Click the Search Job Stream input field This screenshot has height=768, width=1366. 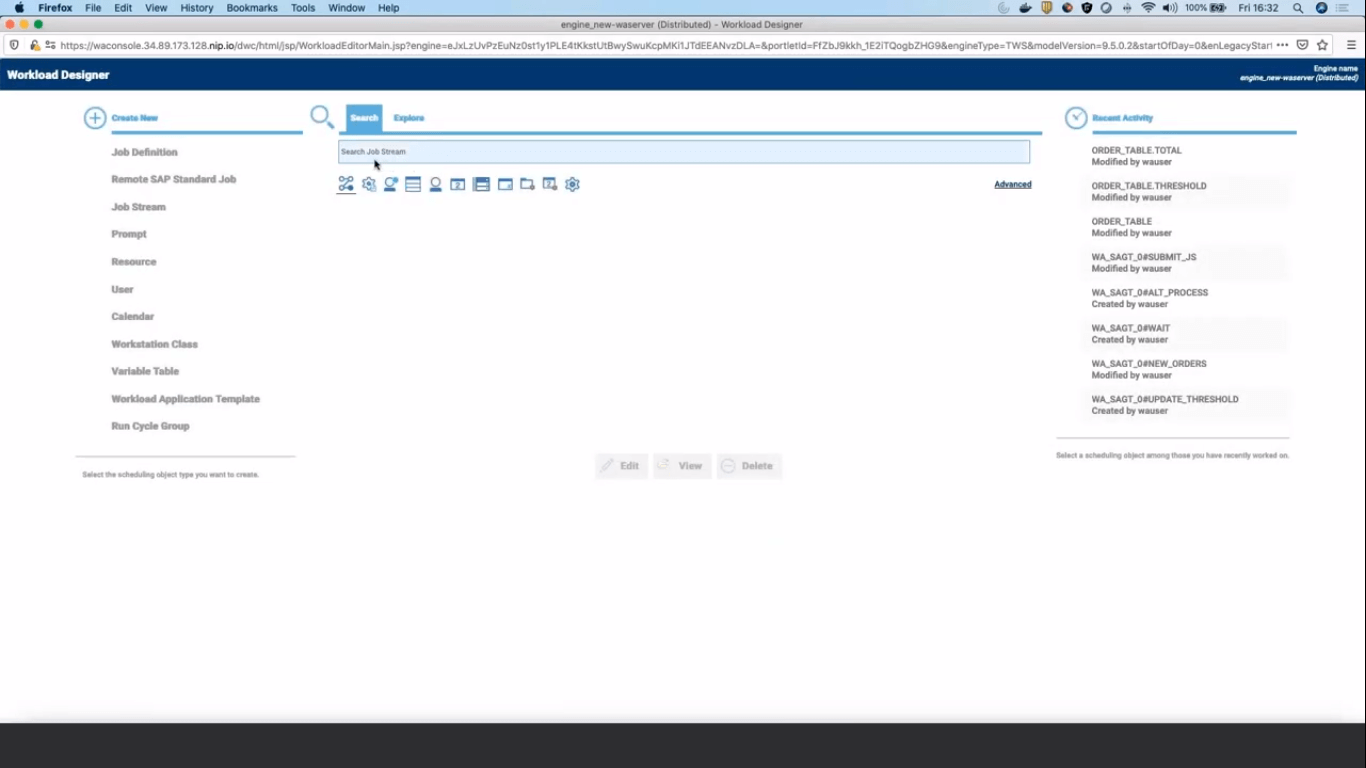pos(683,152)
